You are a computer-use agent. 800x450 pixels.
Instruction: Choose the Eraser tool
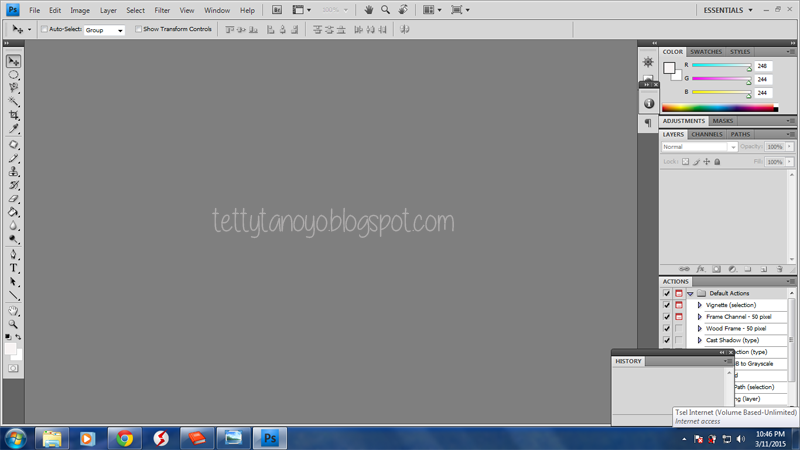point(14,199)
